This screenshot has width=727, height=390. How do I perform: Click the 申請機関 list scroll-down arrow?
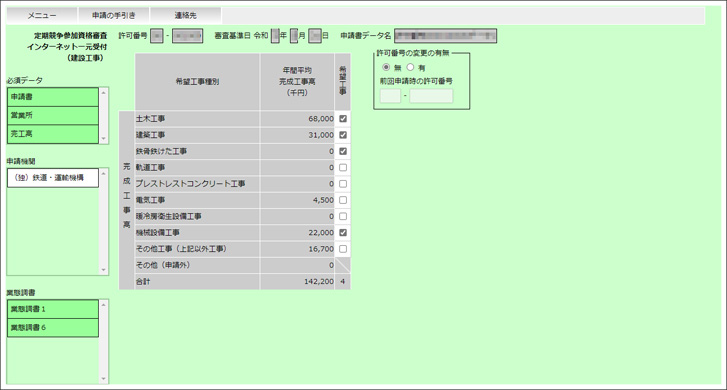[103, 270]
